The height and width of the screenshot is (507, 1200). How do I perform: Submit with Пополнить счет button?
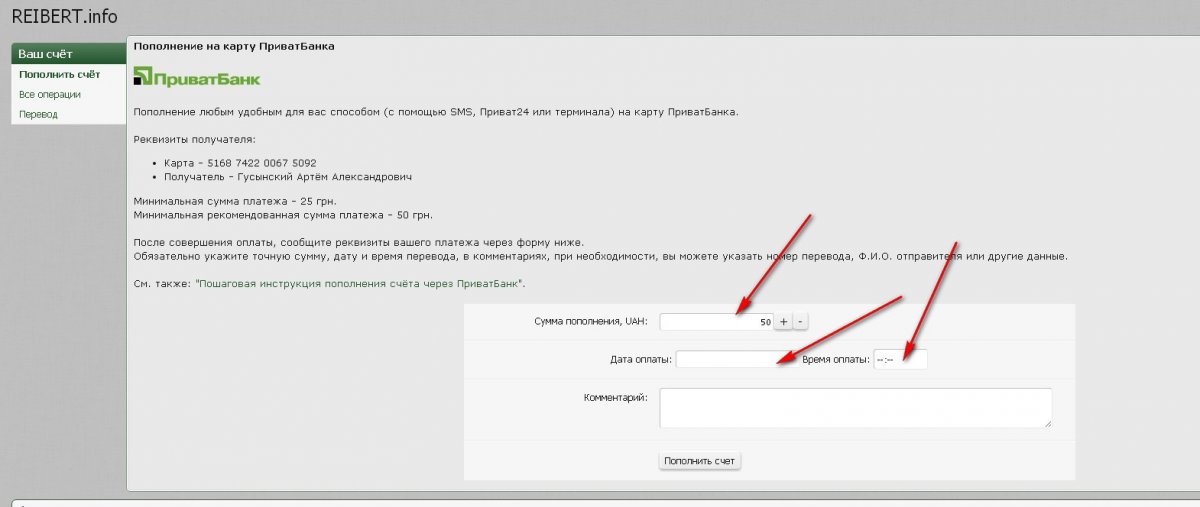[x=700, y=461]
